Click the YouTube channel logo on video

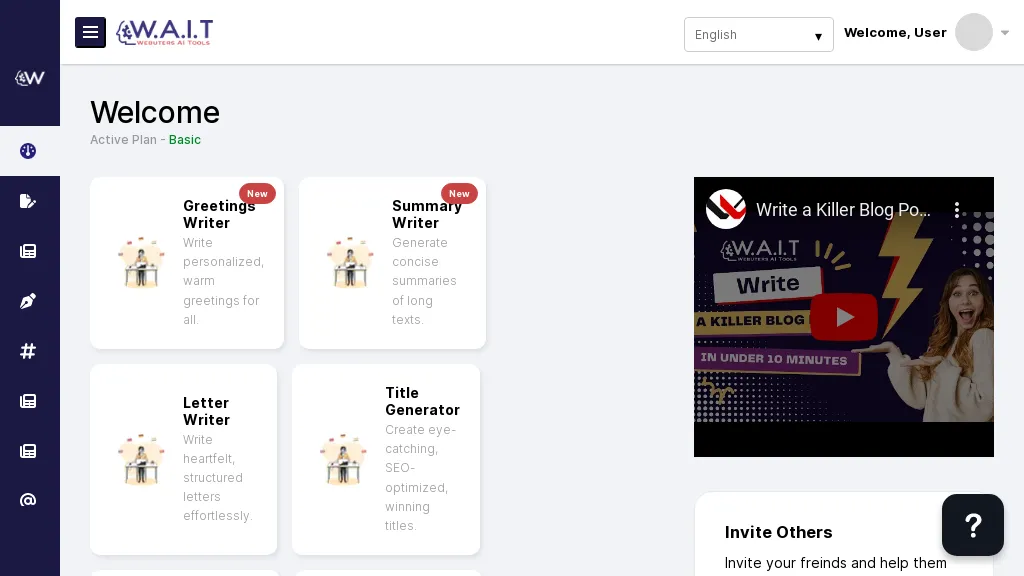click(726, 209)
